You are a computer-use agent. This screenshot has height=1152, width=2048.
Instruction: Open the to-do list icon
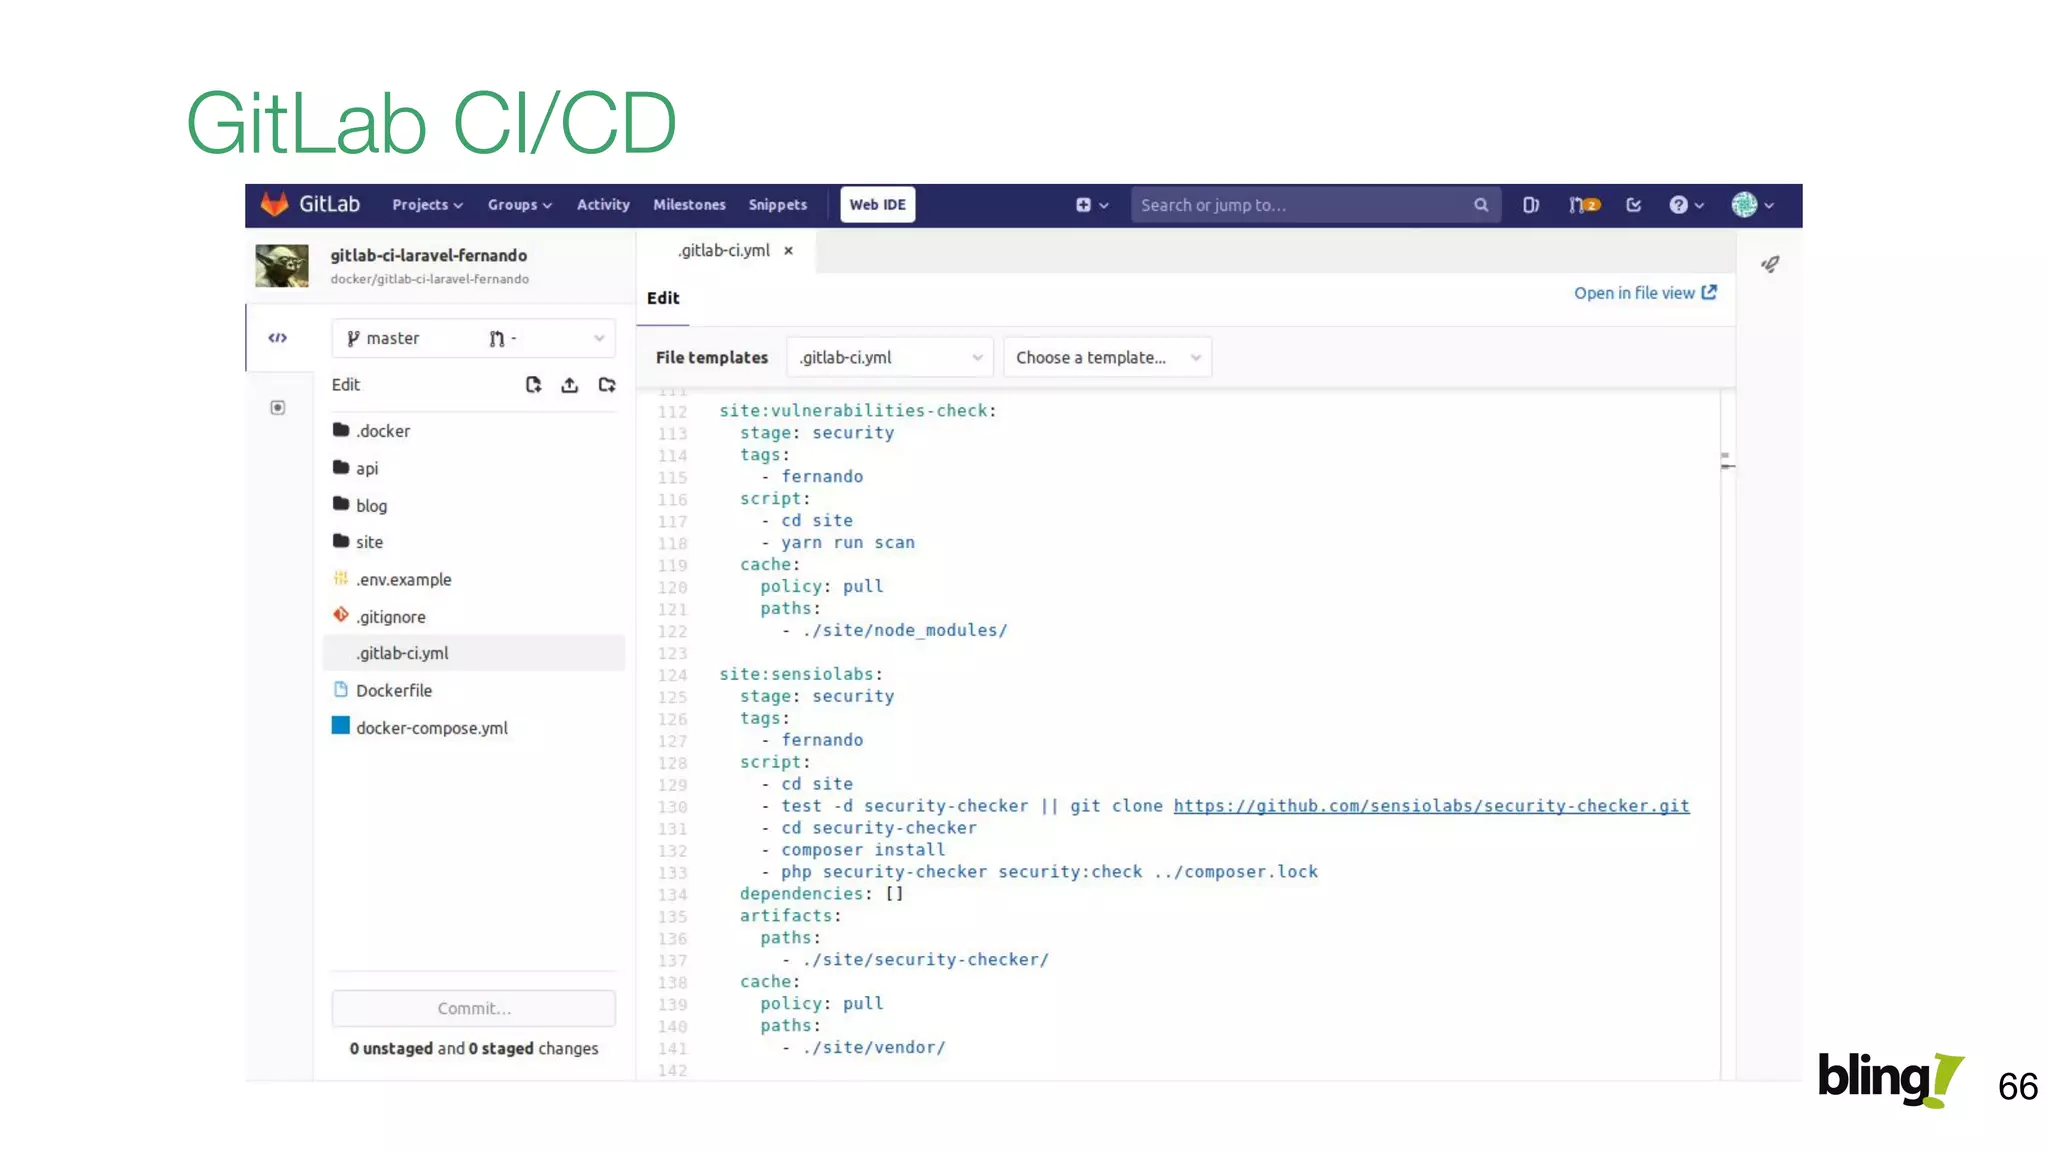tap(1634, 205)
